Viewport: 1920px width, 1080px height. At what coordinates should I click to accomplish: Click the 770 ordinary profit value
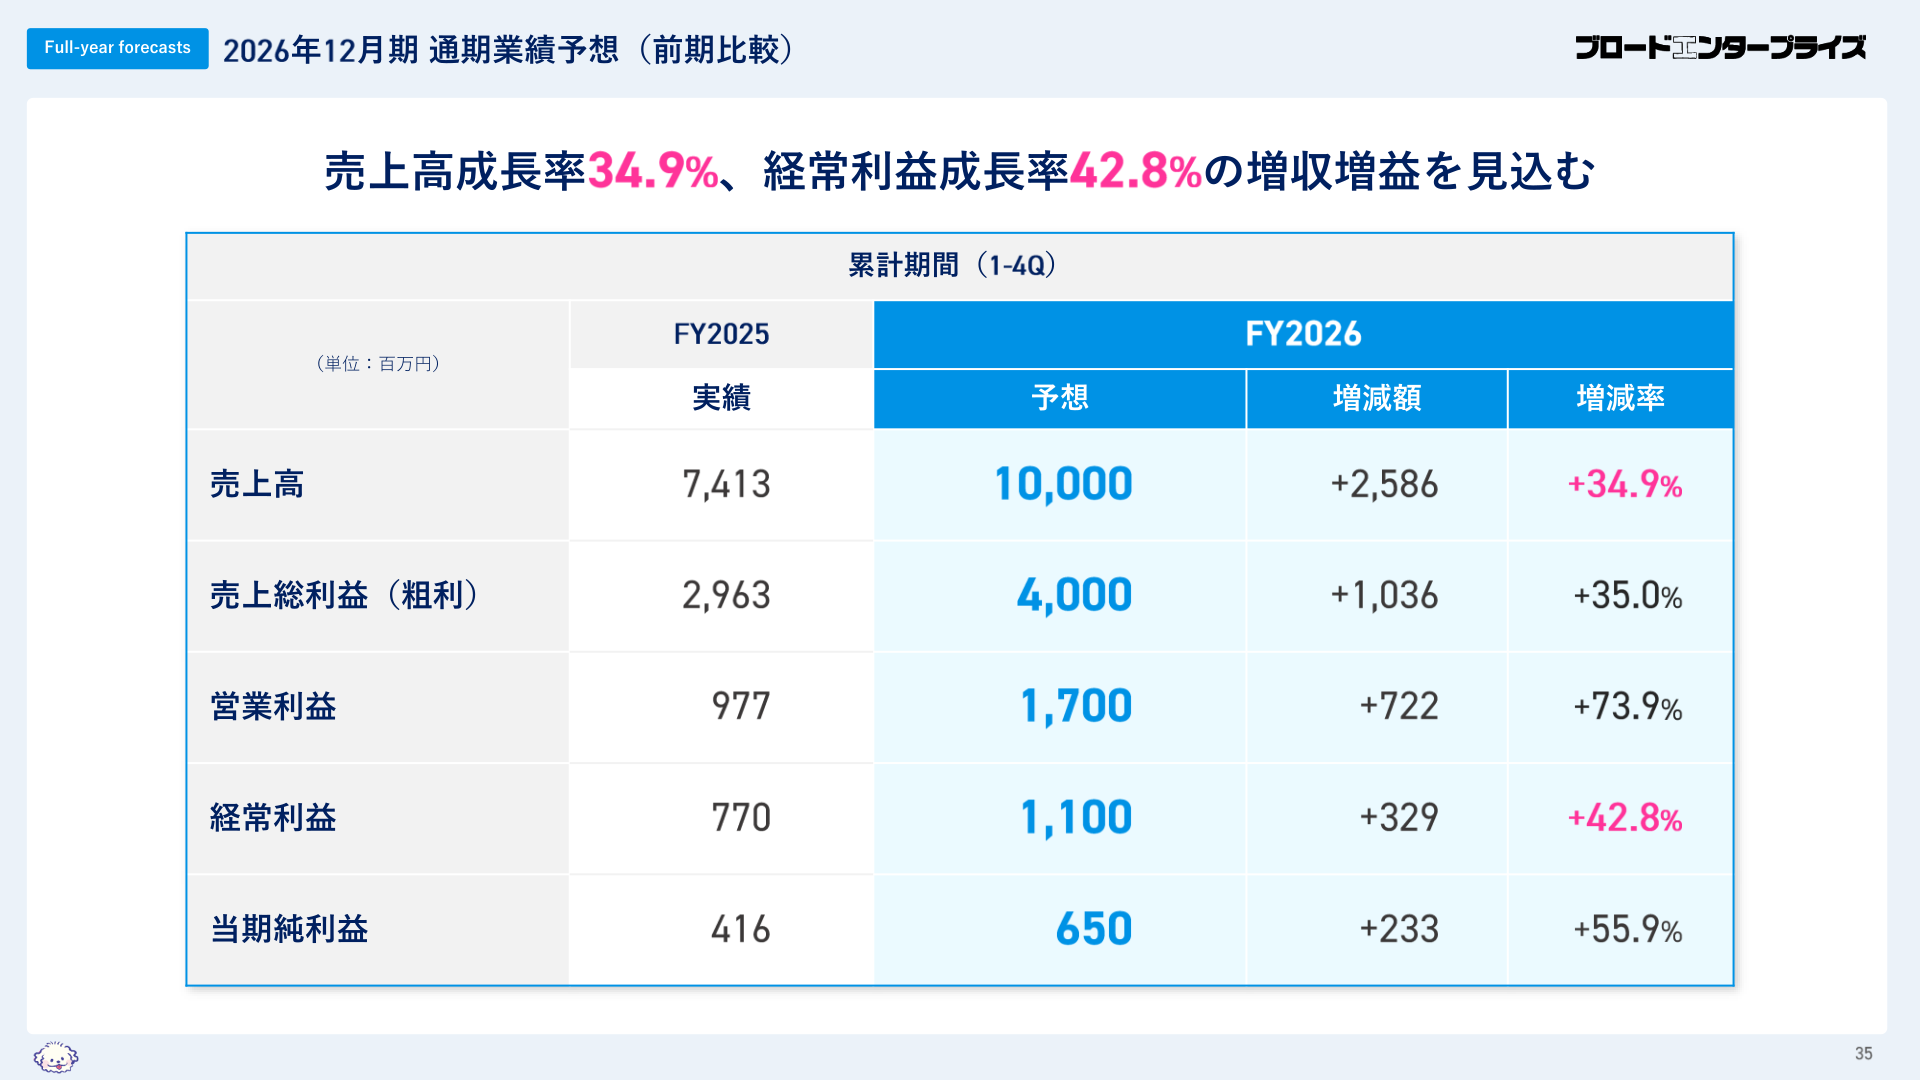coord(741,818)
